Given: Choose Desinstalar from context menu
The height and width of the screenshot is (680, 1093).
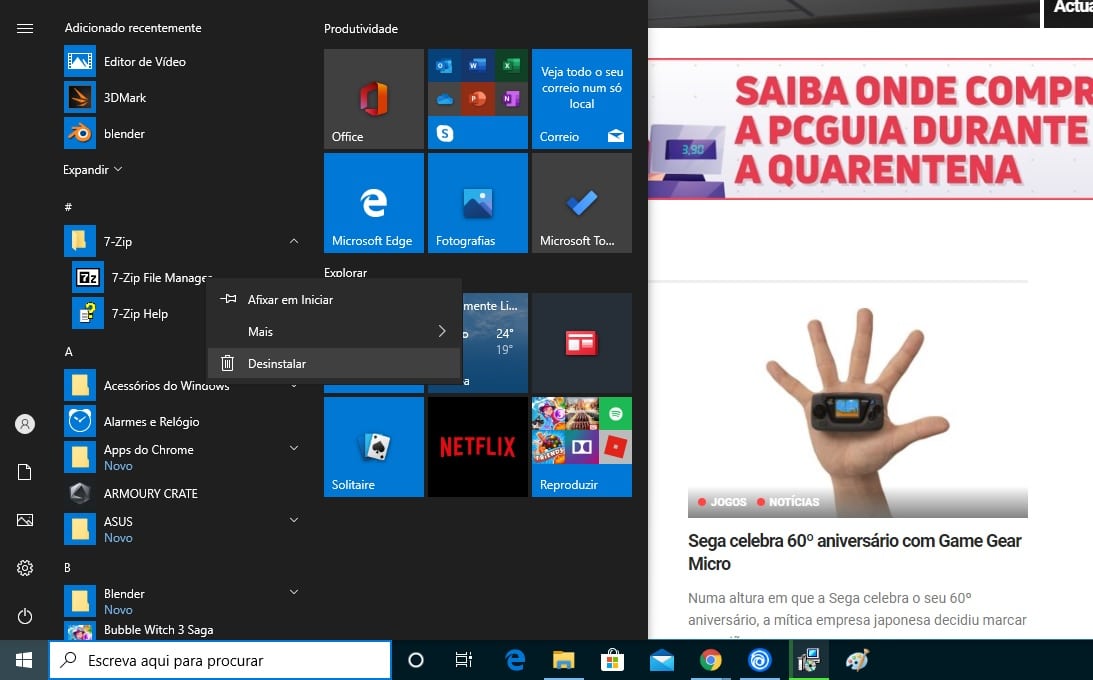Looking at the screenshot, I should [335, 364].
